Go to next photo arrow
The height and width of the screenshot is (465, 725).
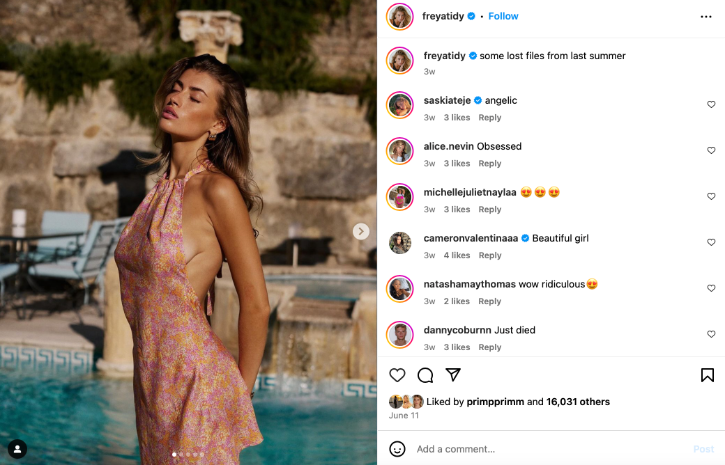click(x=361, y=231)
